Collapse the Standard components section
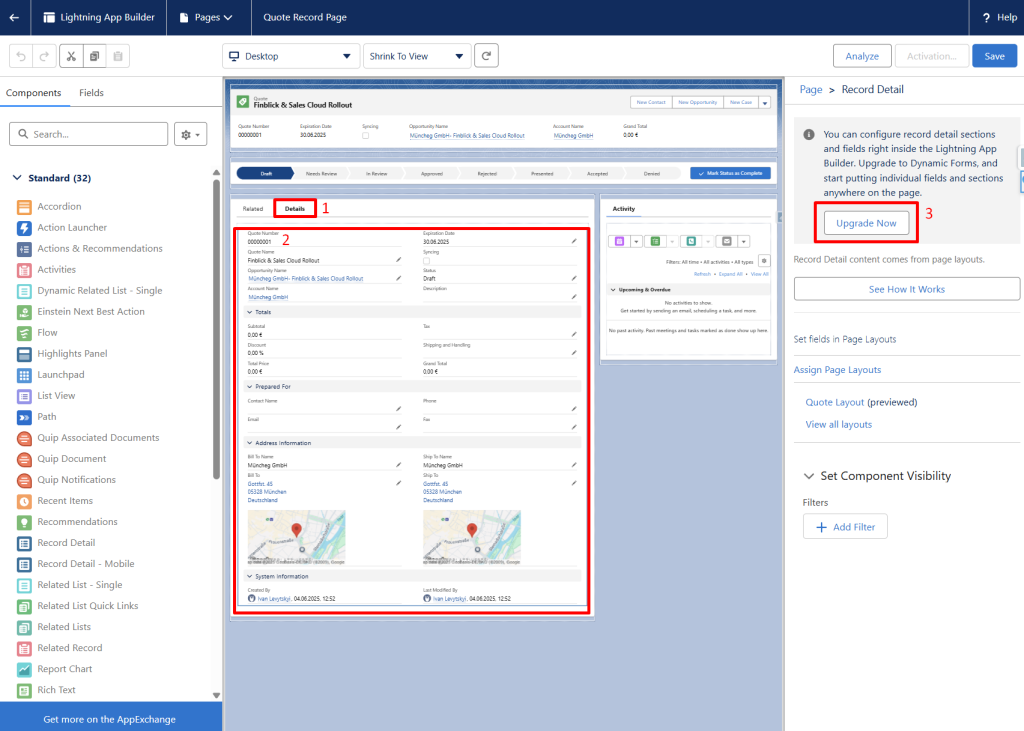1024x731 pixels. click(x=17, y=178)
